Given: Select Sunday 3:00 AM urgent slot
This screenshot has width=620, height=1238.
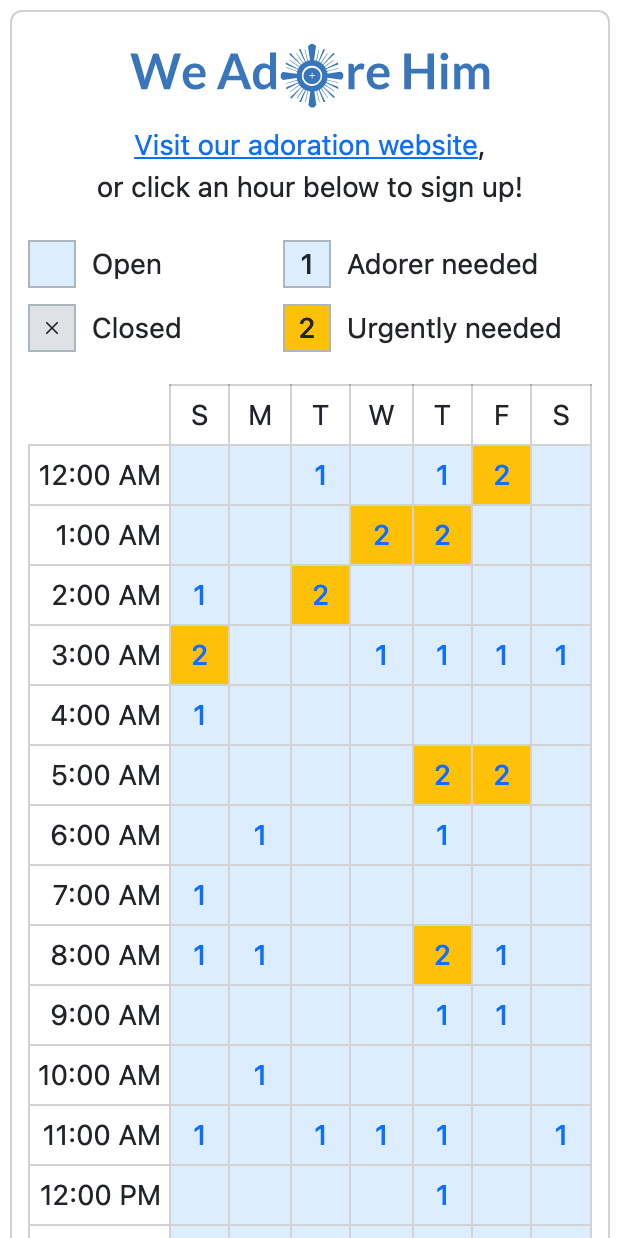Looking at the screenshot, I should point(200,655).
